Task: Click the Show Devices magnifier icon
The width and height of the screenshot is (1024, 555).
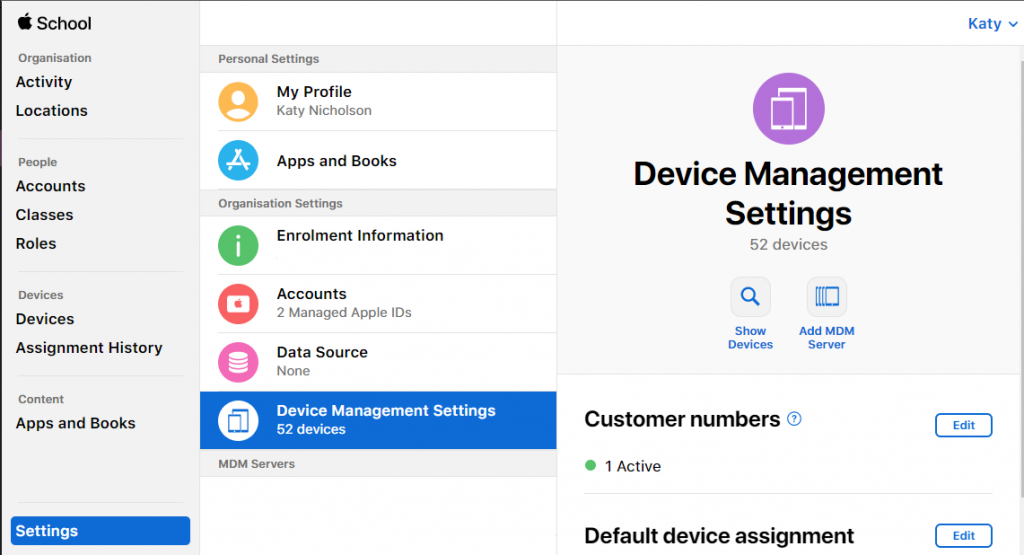Action: [x=750, y=297]
